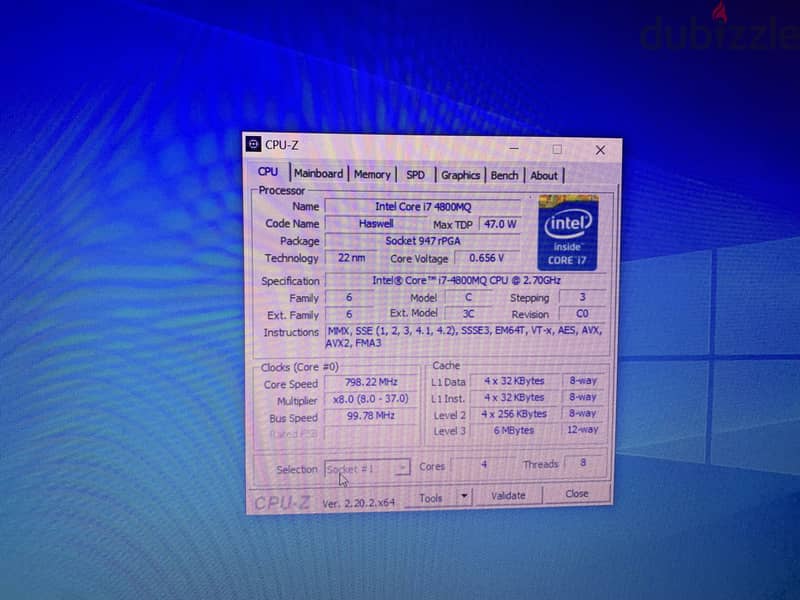Click the Level 3 cache value 6 MBytes

point(514,430)
